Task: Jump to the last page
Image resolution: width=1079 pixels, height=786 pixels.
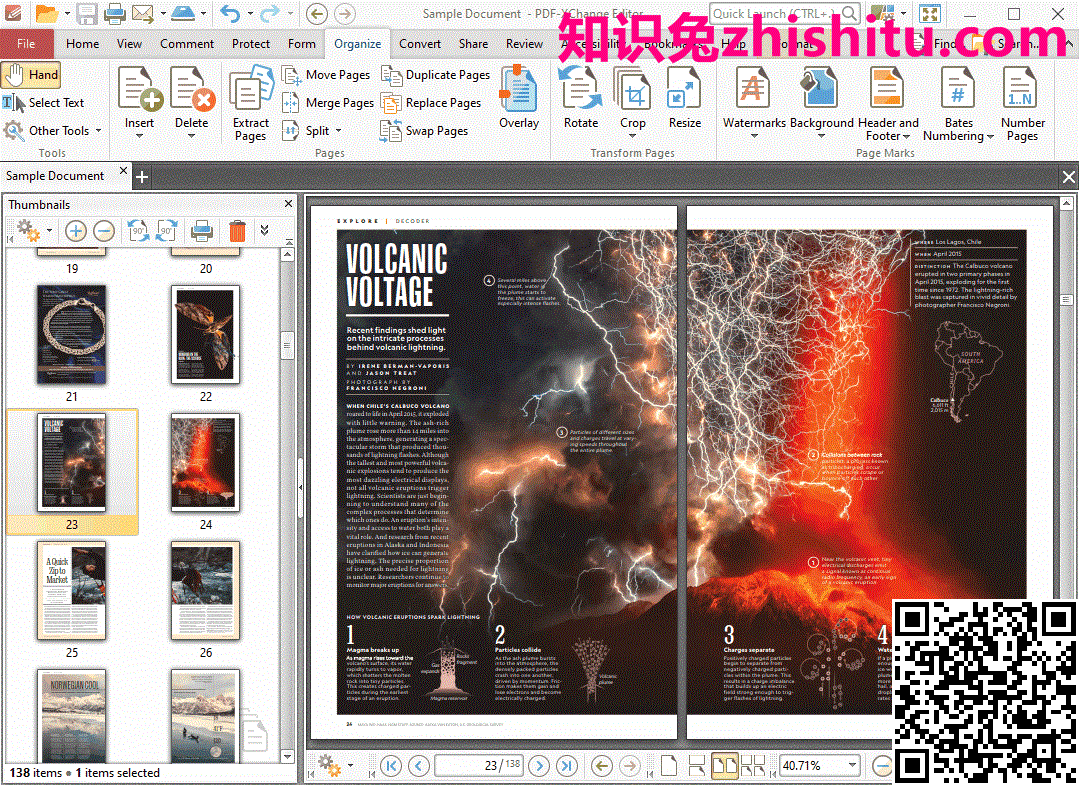Action: [x=567, y=765]
